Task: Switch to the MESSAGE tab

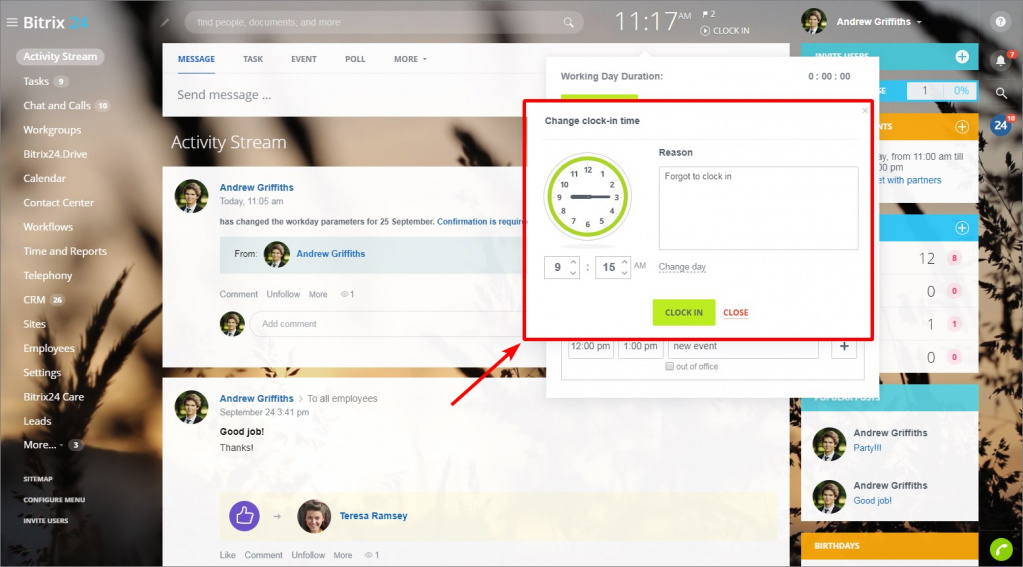Action: coord(196,59)
